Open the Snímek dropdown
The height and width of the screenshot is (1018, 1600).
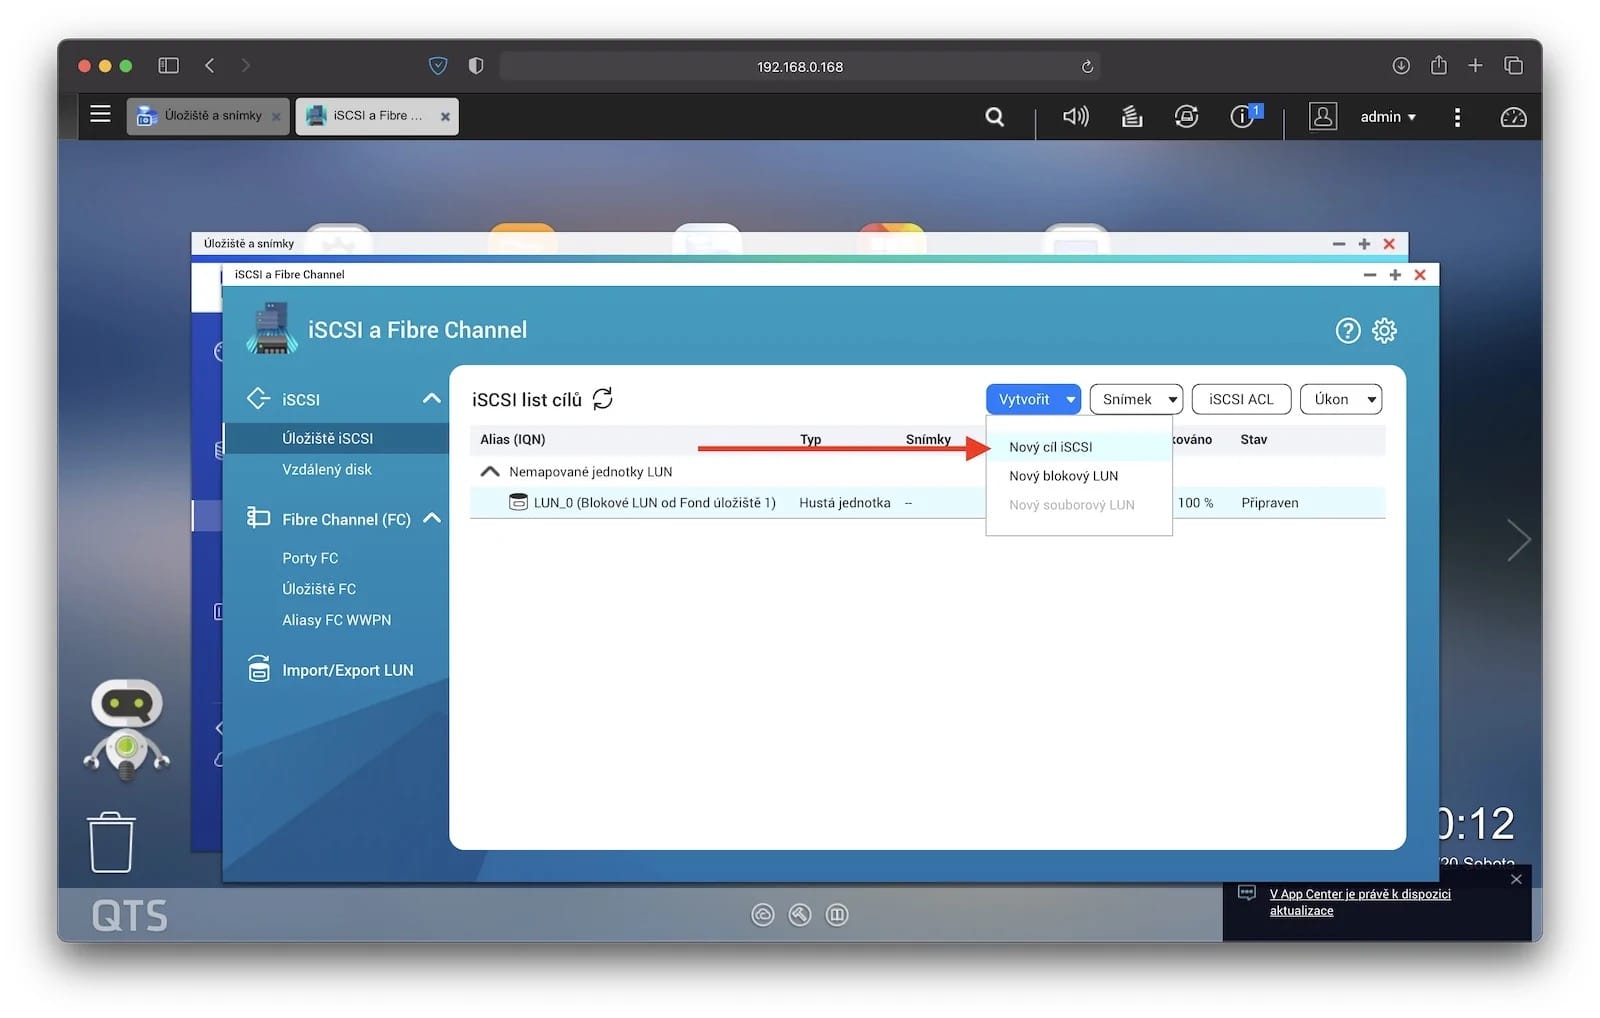[x=1136, y=399]
